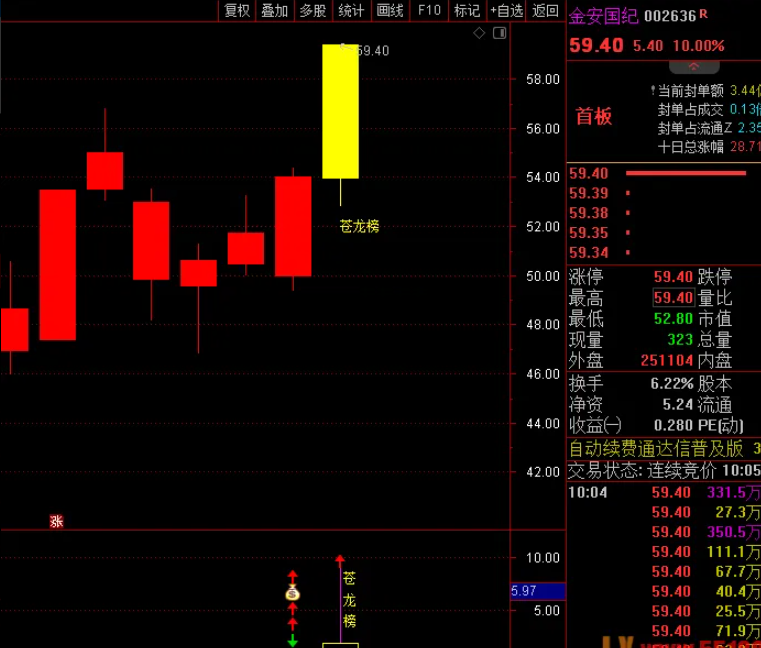Image resolution: width=761 pixels, height=648 pixels.
Task: Toggle the side panel layout icon
Action: click(499, 33)
